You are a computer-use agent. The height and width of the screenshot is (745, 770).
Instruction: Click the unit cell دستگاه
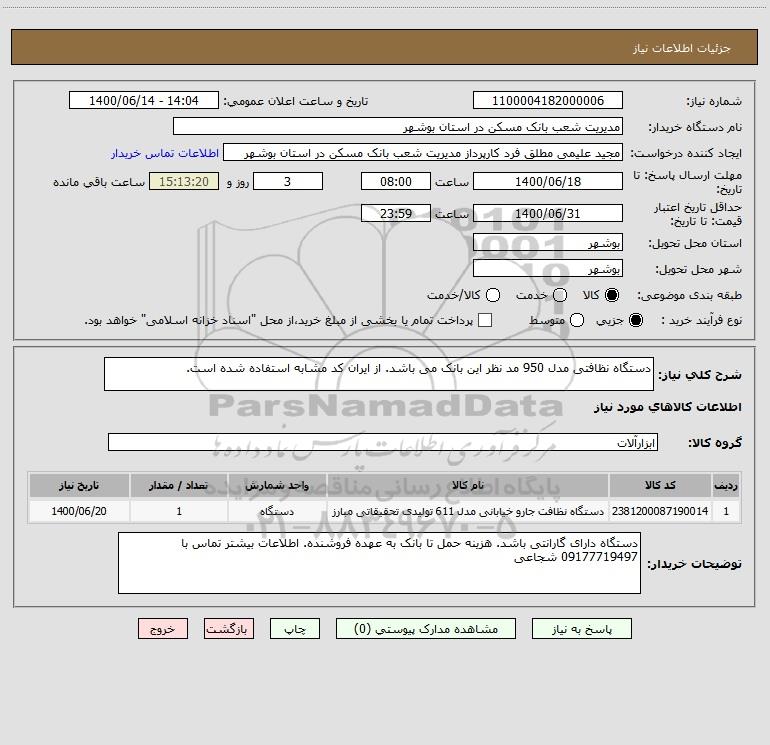click(x=277, y=511)
